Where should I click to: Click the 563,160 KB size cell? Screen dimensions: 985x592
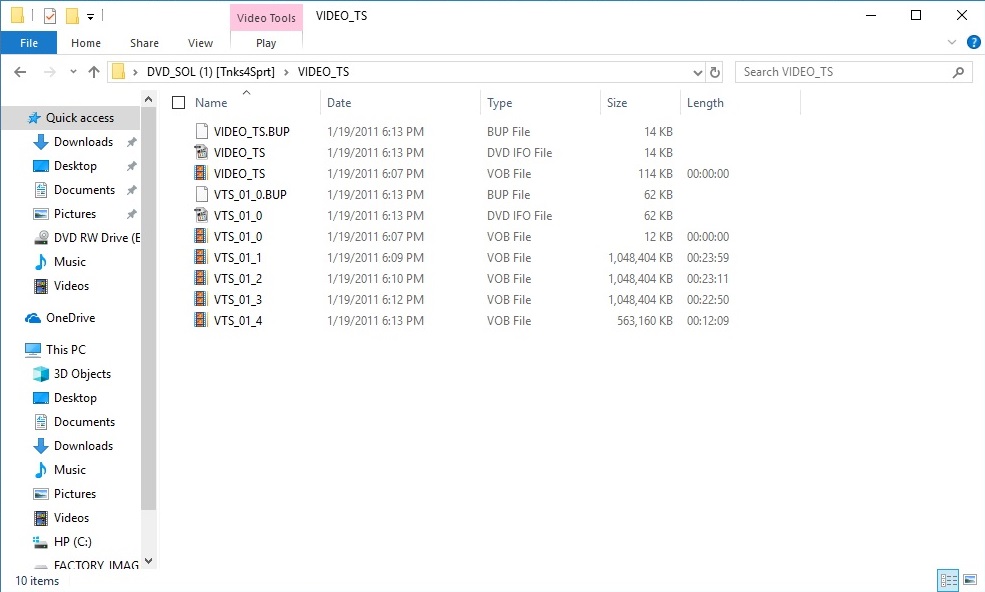(645, 321)
